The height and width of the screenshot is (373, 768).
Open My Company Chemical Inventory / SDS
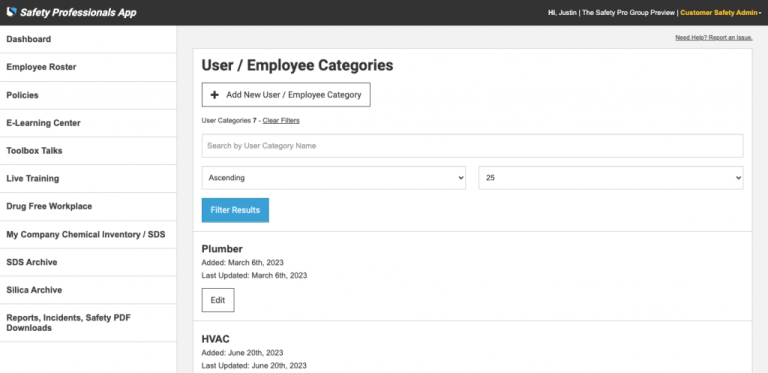pos(88,234)
